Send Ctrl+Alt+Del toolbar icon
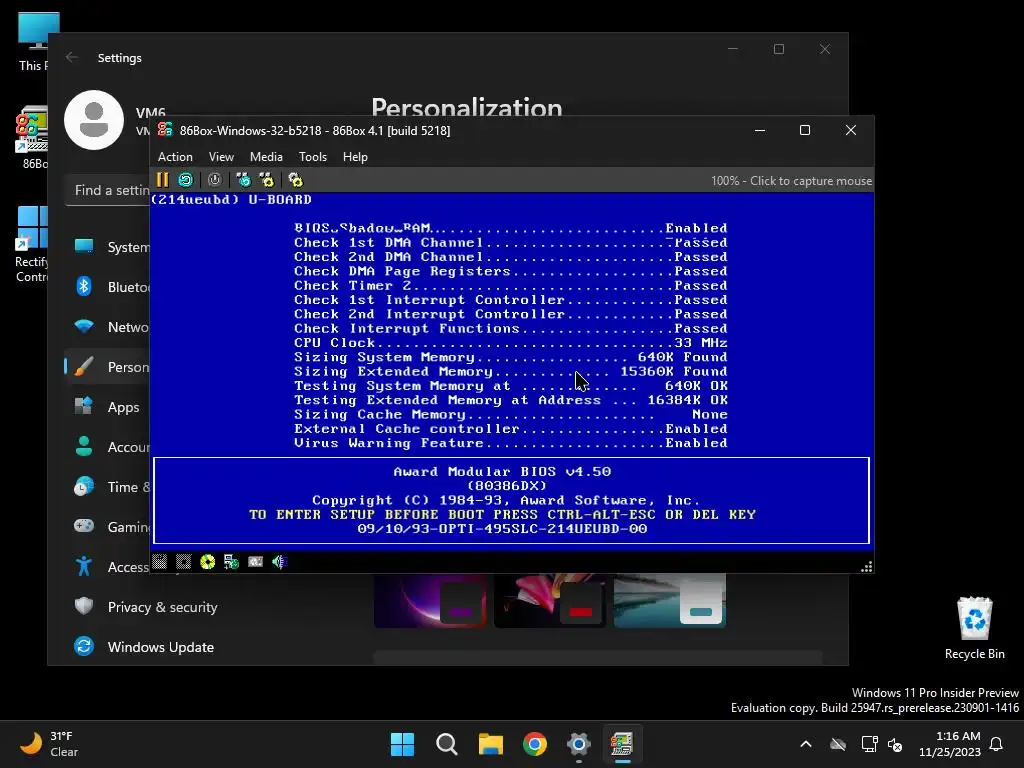Image resolution: width=1024 pixels, height=768 pixels. coord(244,180)
